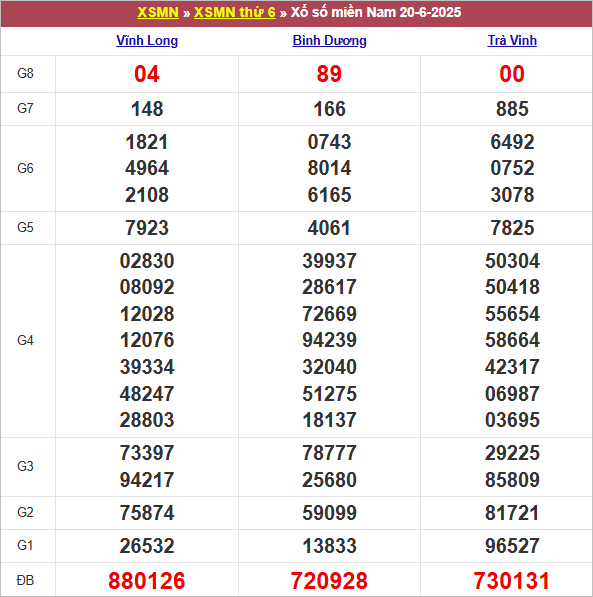Select Trà Vinh special prize 730131

coord(512,581)
